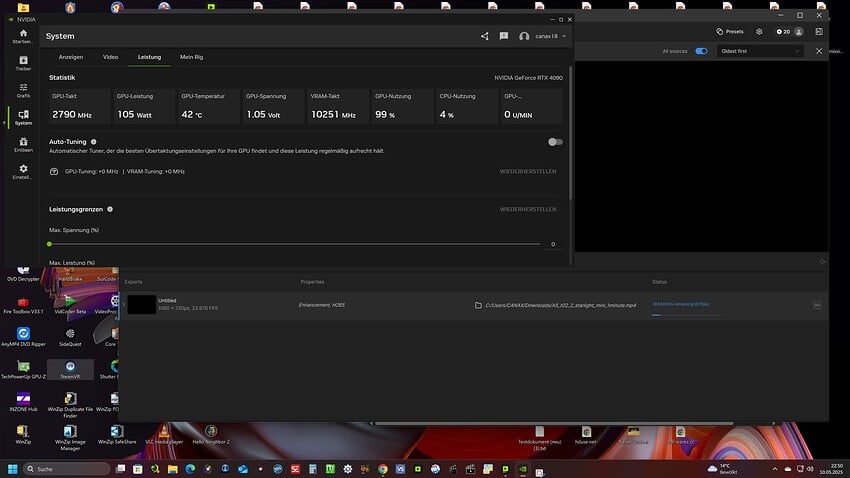Open WinZip Duplicate File Finder shortcut

[70, 404]
